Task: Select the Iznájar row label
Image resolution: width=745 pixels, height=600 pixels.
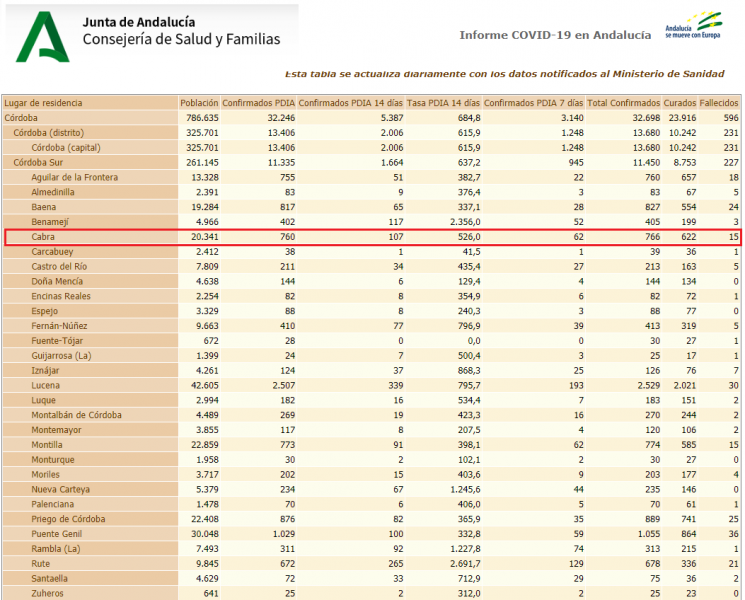Action: (x=45, y=371)
